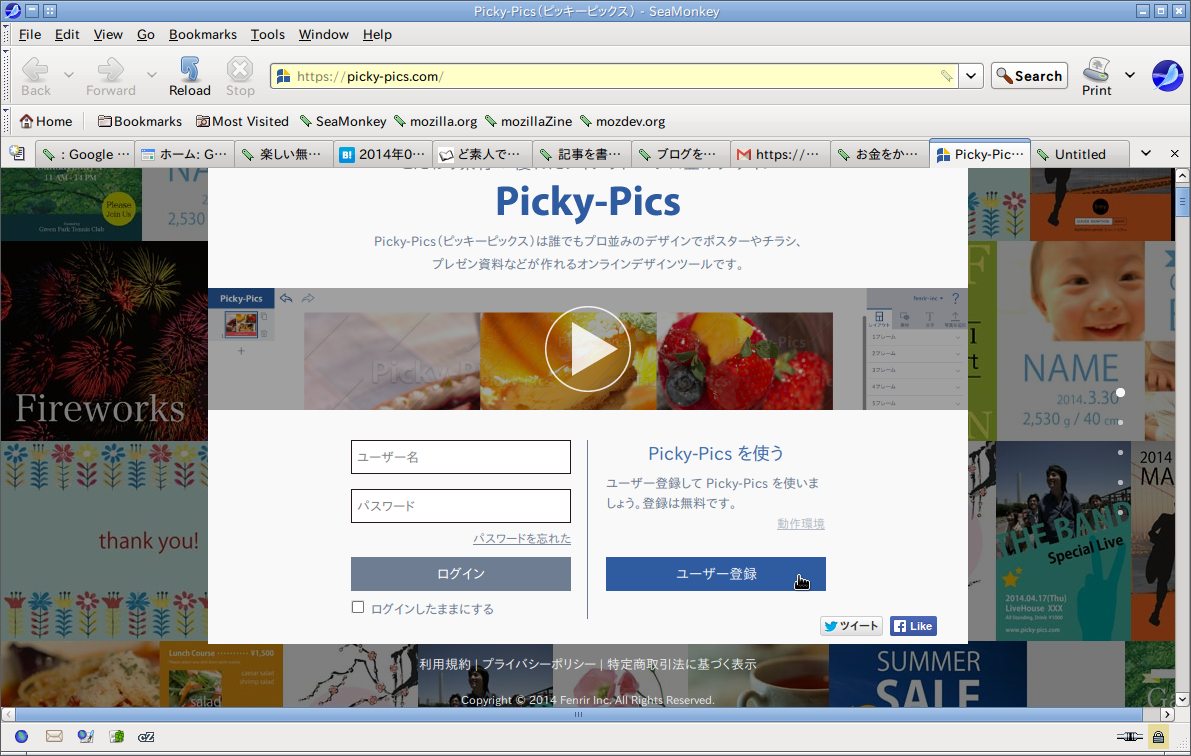
Task: Click the ユーザー名 username field
Action: tap(460, 457)
